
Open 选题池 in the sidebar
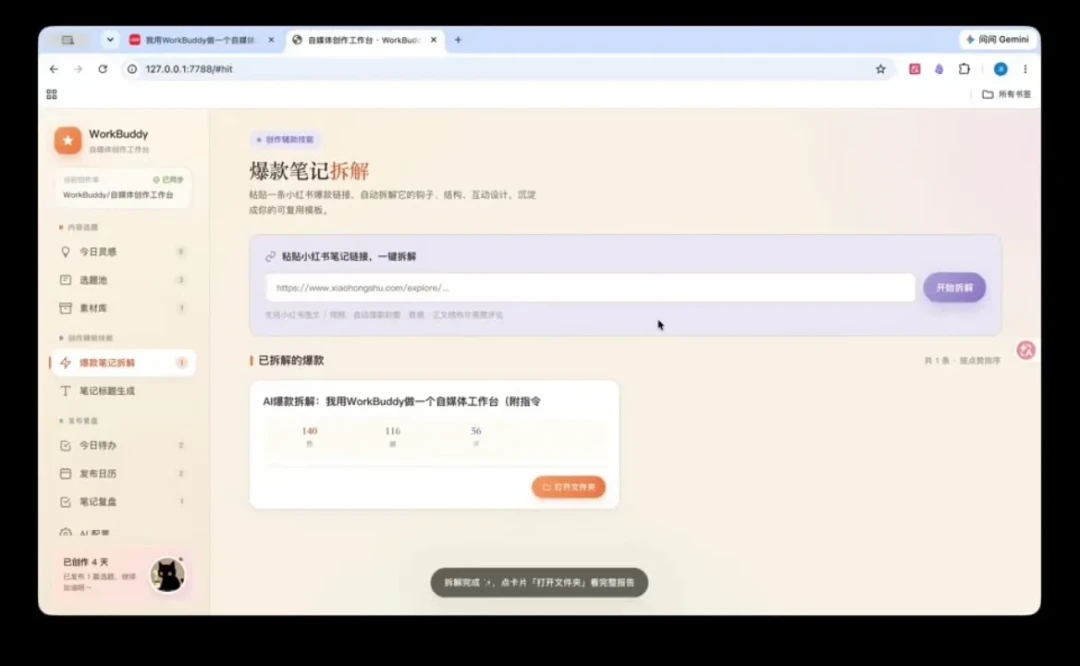(x=122, y=280)
